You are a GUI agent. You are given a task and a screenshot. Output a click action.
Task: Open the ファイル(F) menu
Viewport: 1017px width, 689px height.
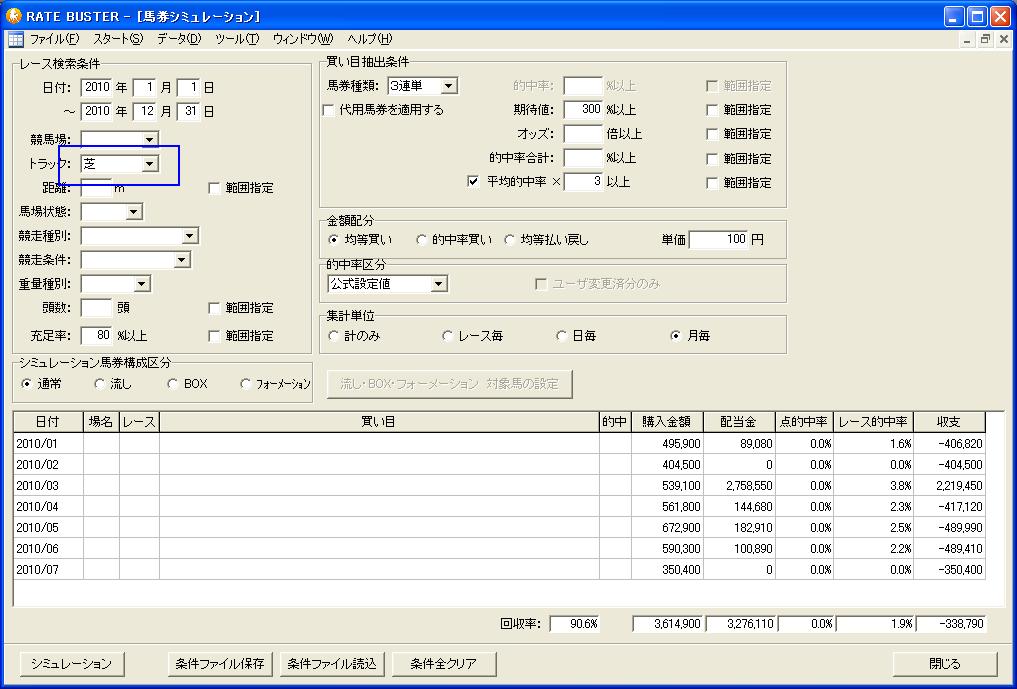point(54,39)
